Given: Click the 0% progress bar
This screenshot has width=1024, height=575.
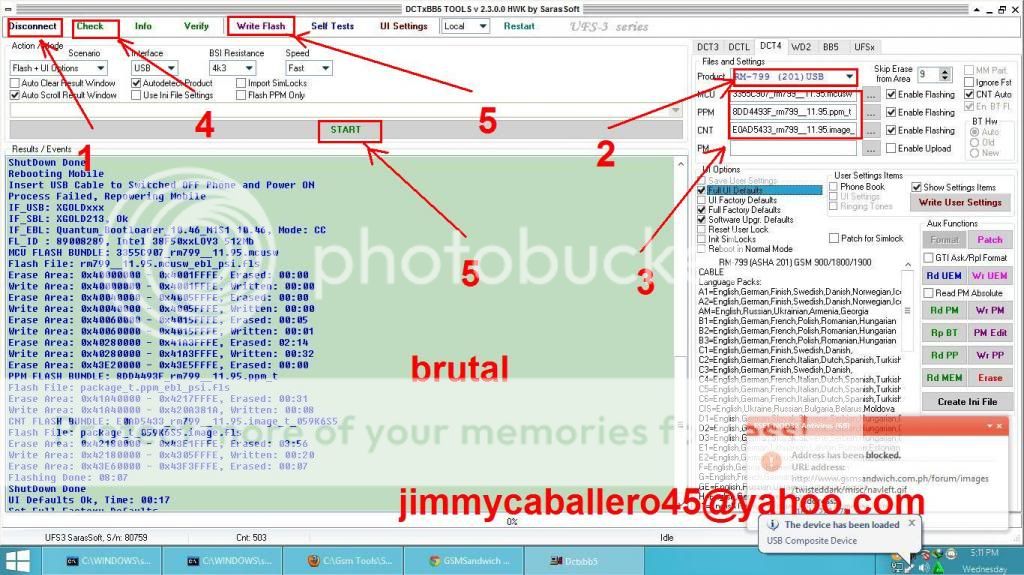Looking at the screenshot, I should coord(512,521).
